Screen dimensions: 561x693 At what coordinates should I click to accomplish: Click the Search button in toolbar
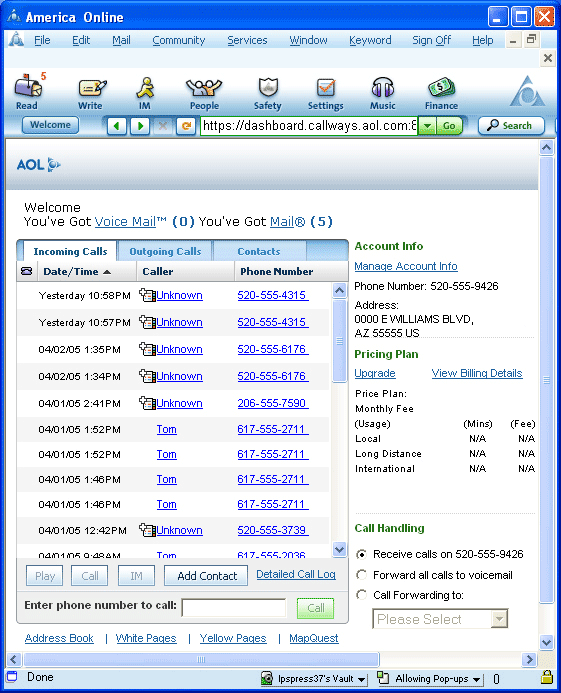[511, 126]
